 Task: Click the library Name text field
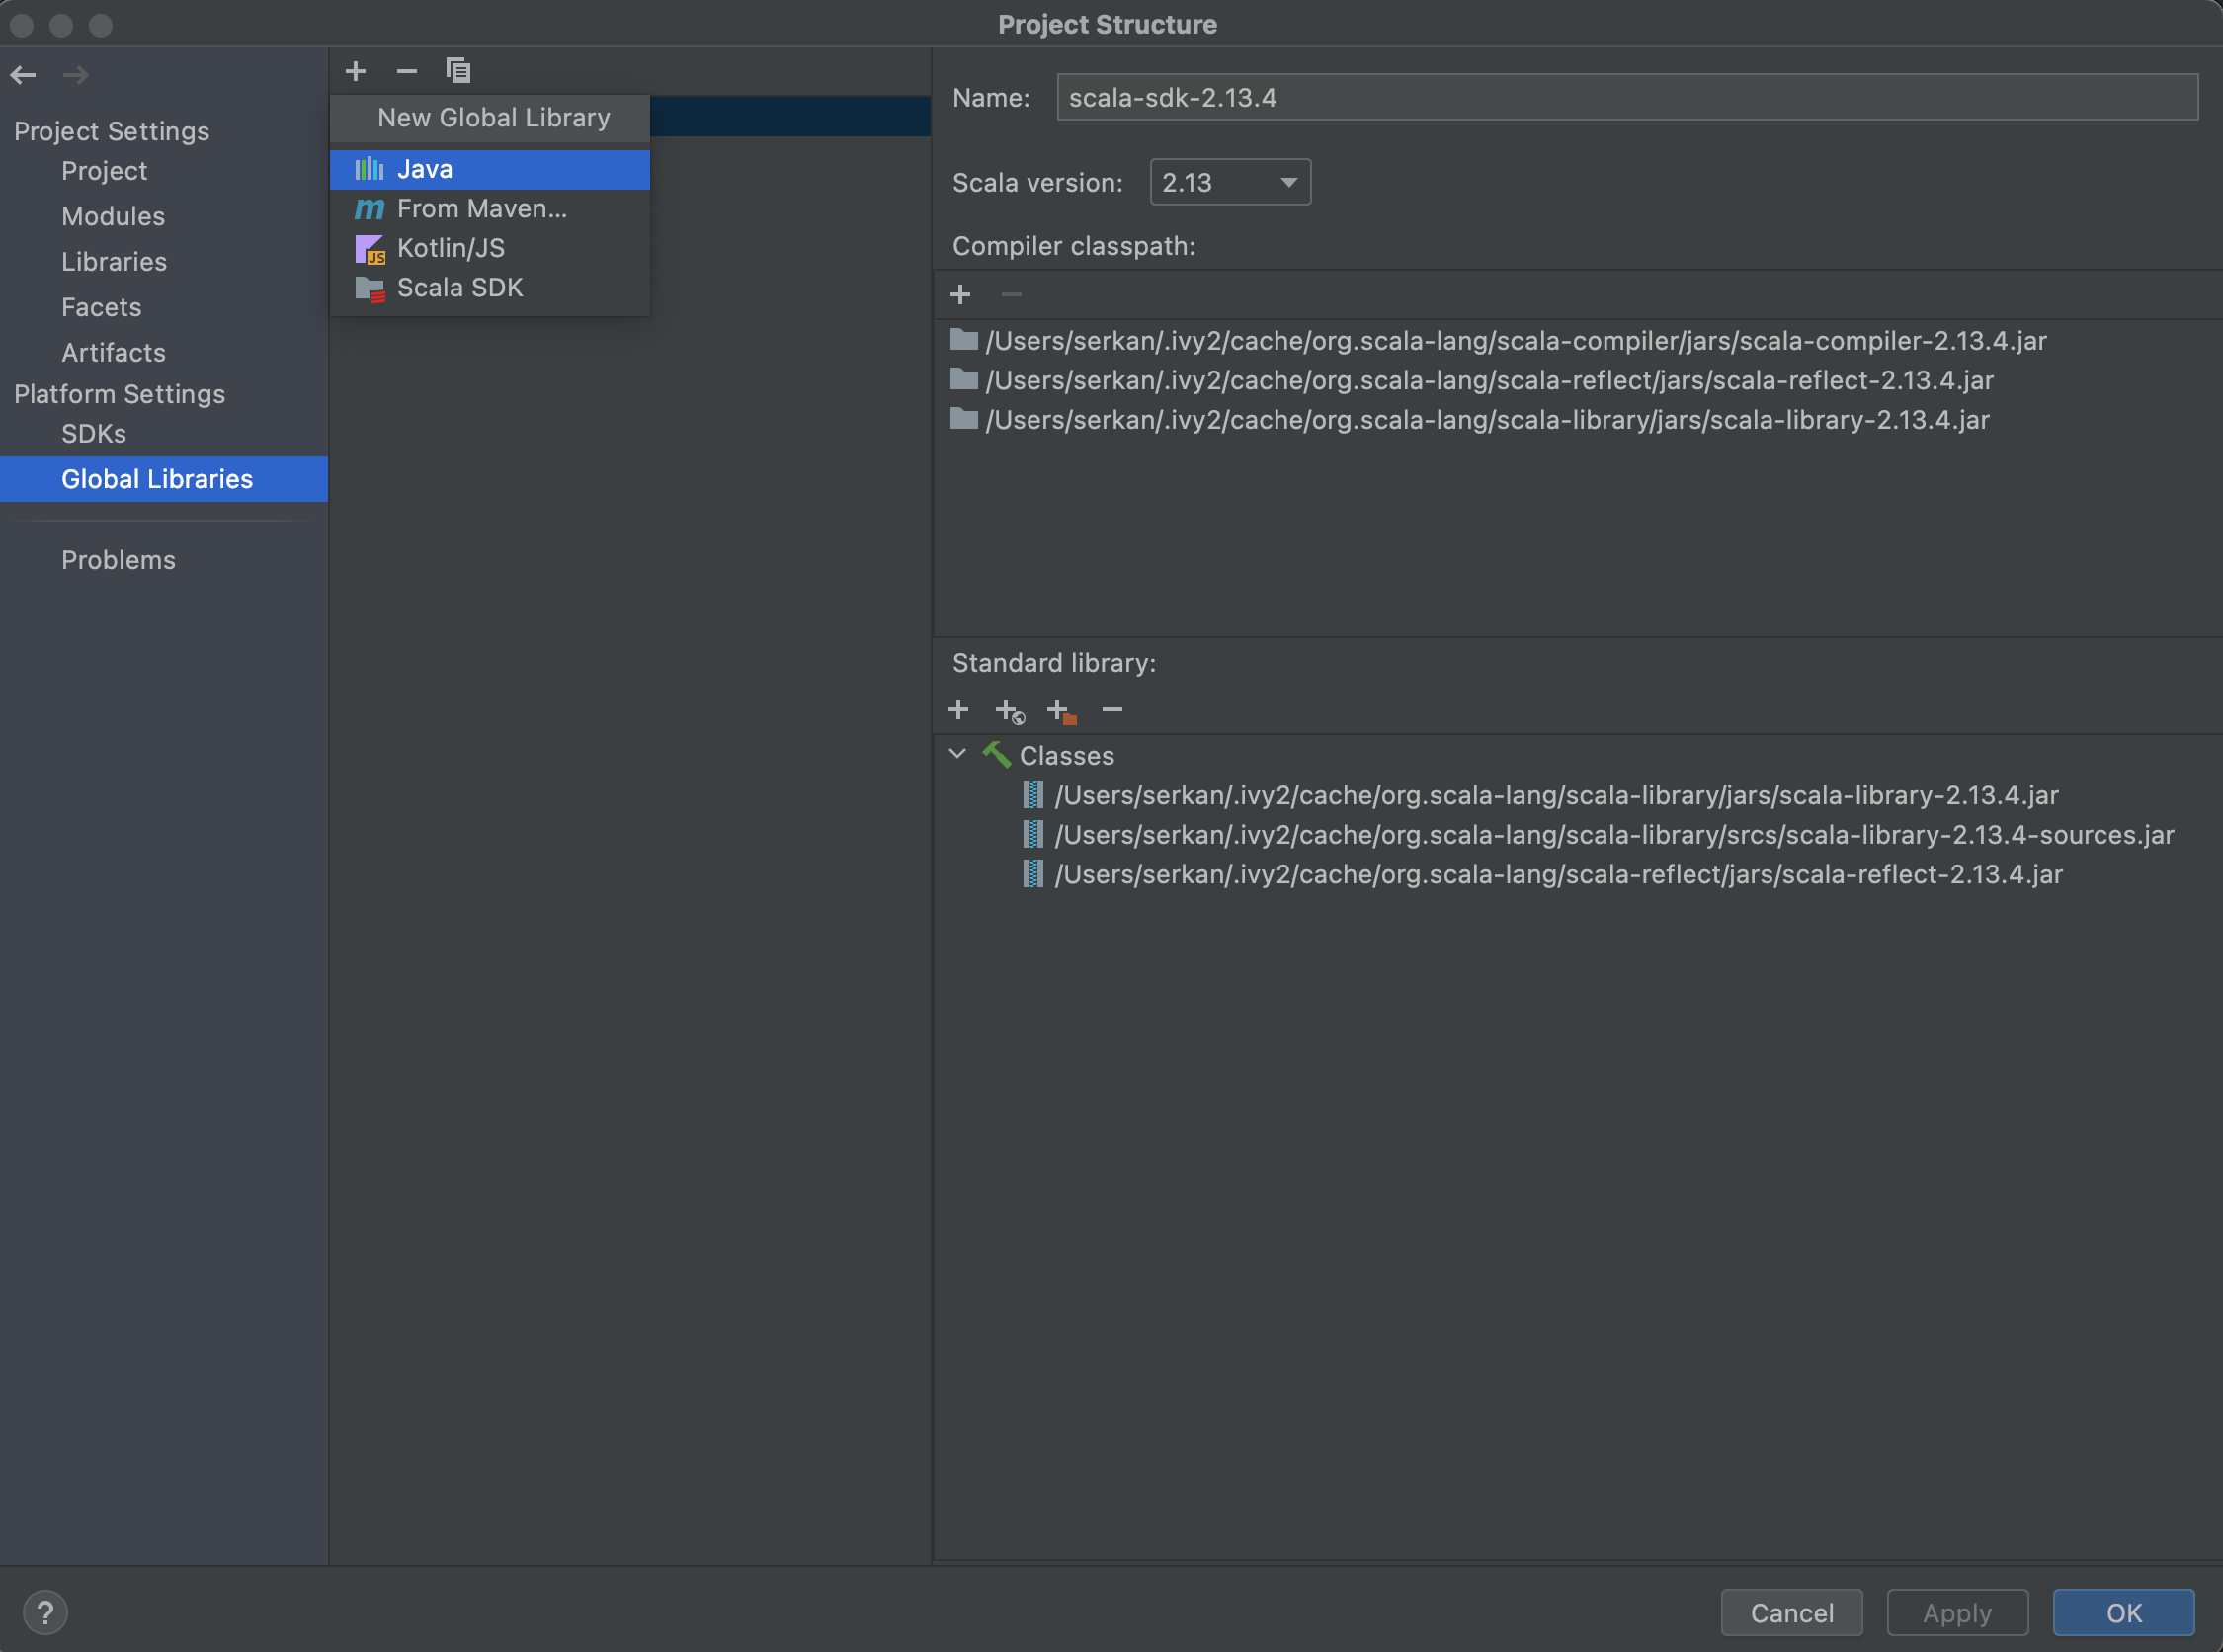[x=1626, y=98]
